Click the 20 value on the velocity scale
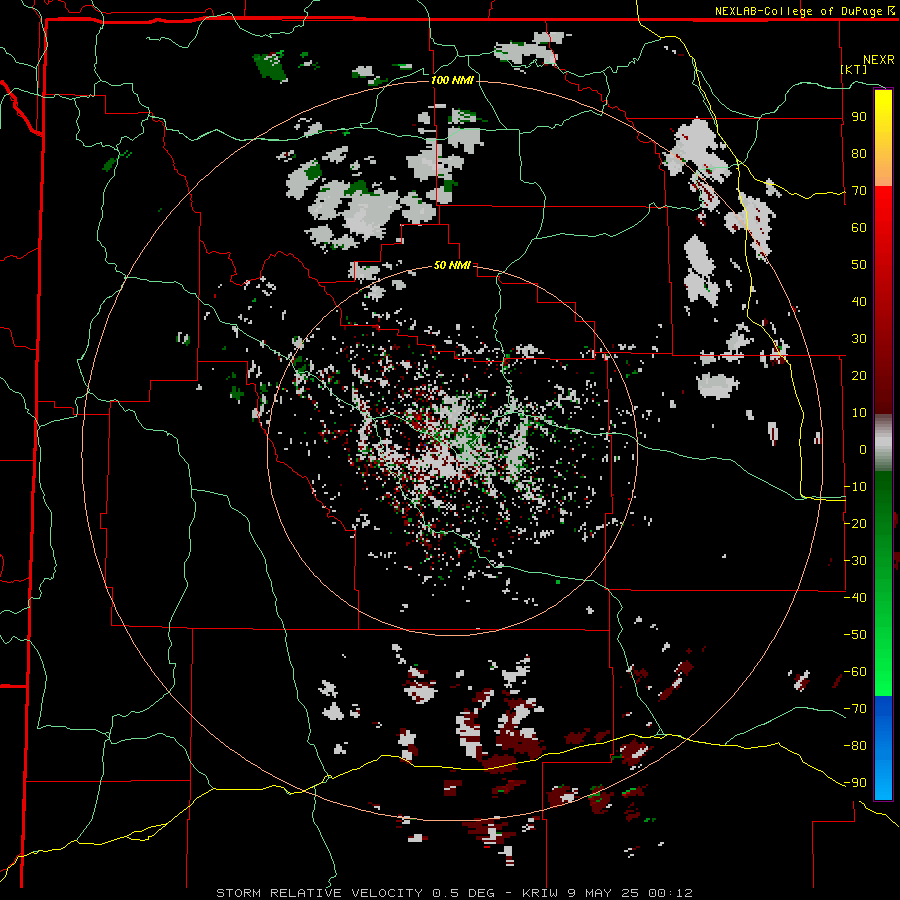 (x=859, y=376)
